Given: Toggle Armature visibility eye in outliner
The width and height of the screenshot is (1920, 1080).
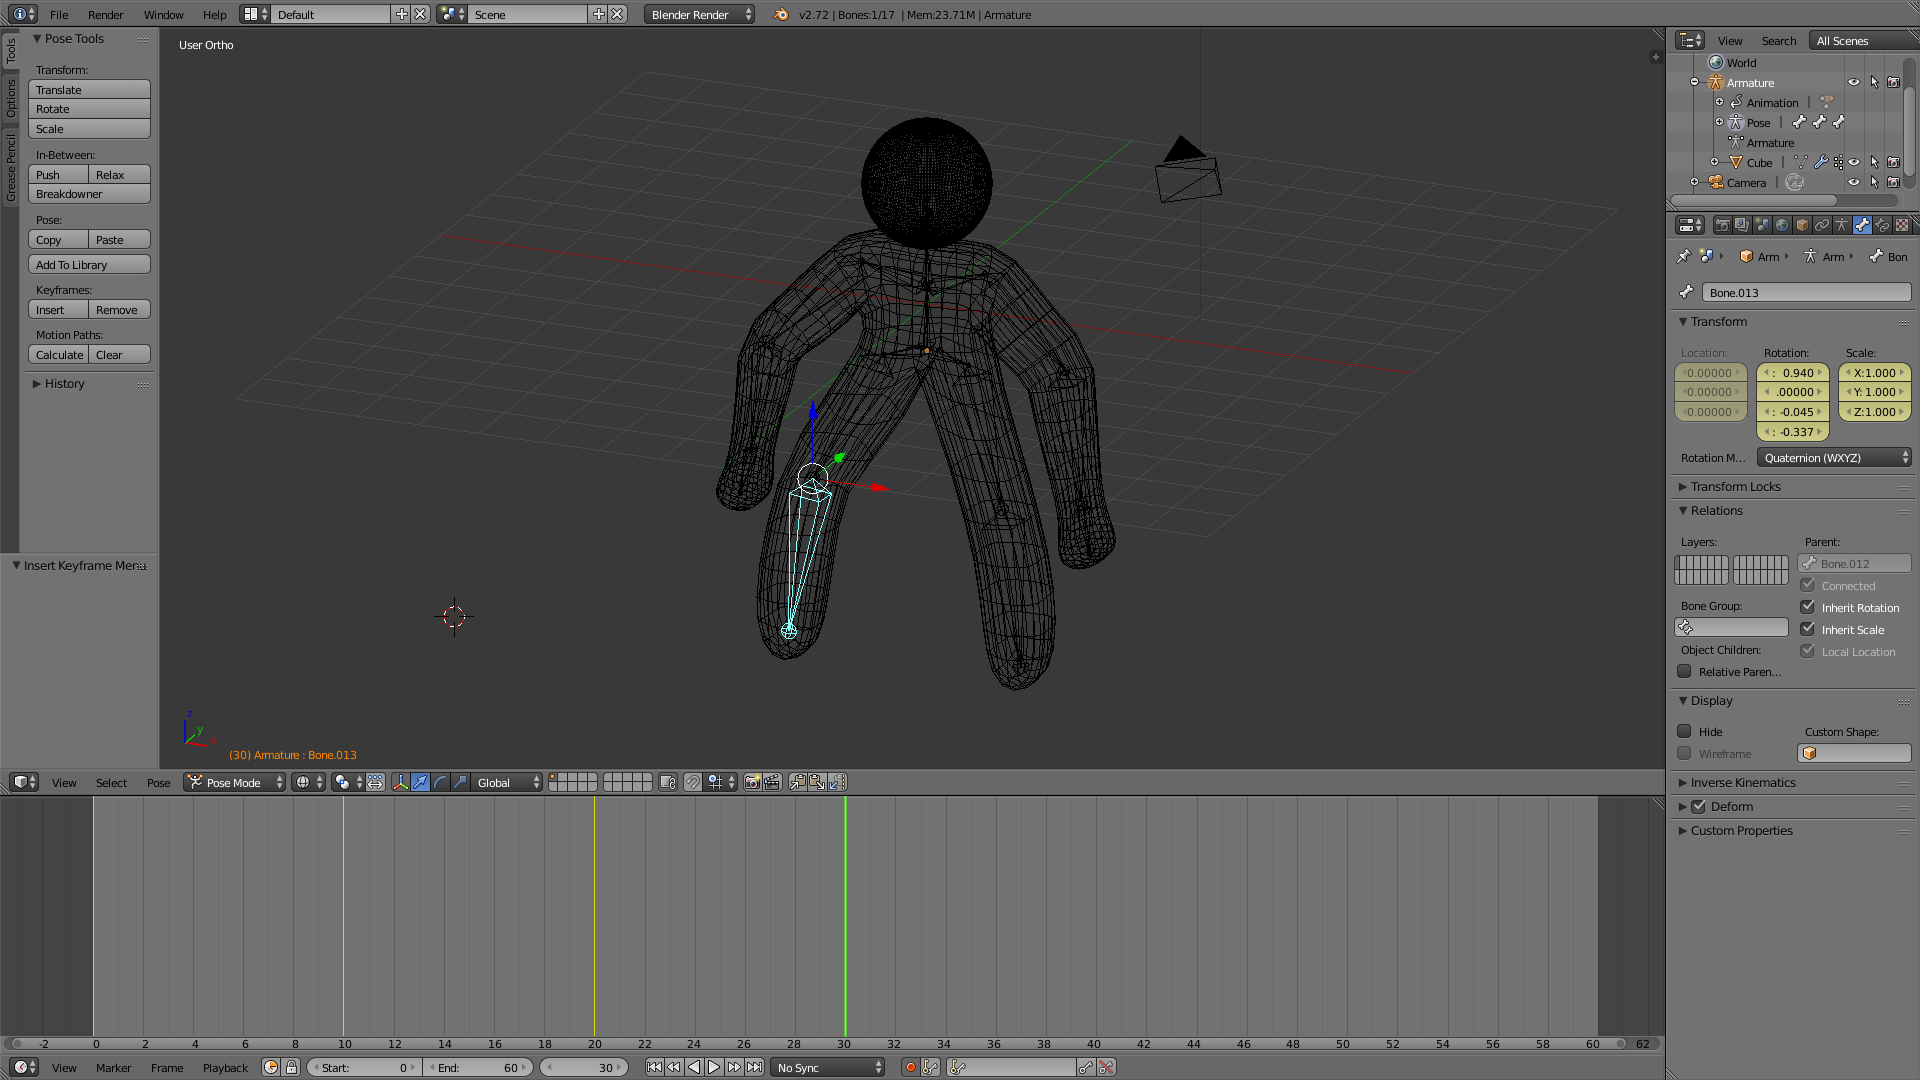Looking at the screenshot, I should point(1854,83).
